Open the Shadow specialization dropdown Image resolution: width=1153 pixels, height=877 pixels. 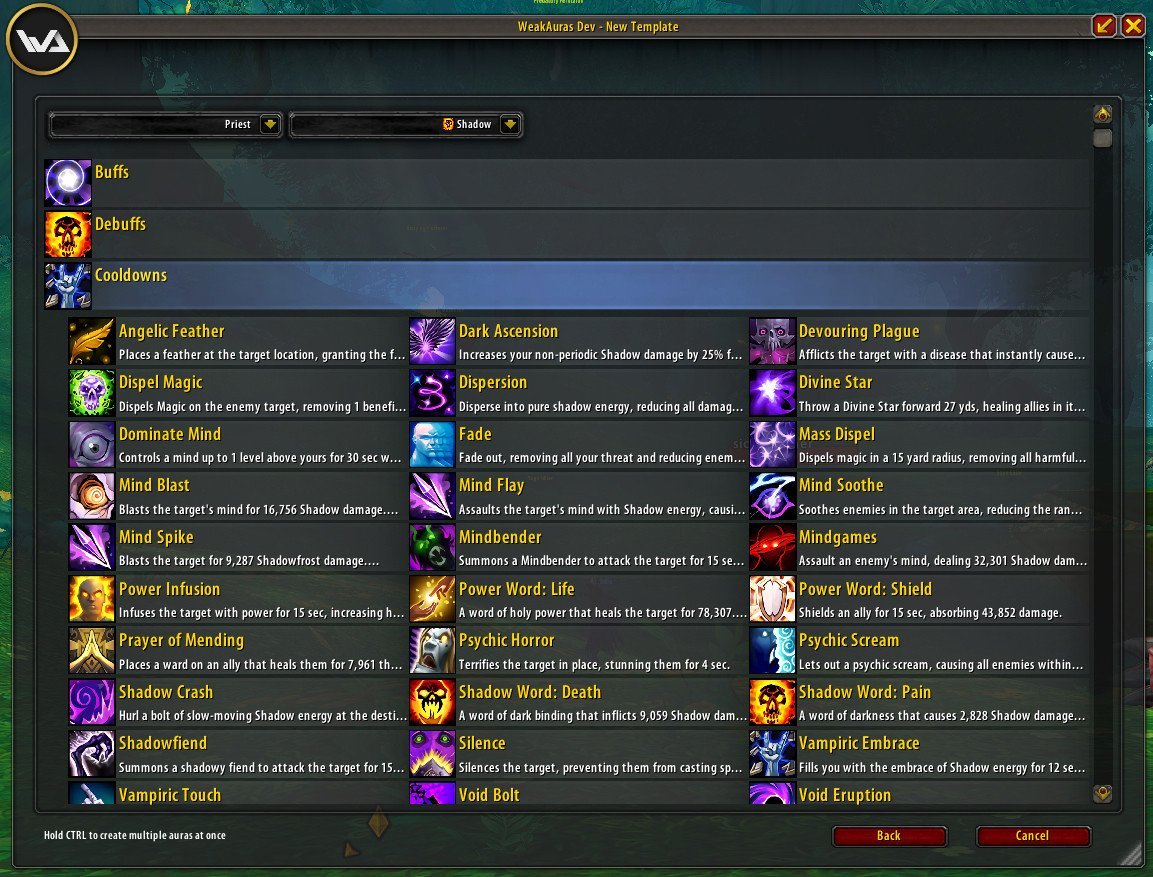406,124
